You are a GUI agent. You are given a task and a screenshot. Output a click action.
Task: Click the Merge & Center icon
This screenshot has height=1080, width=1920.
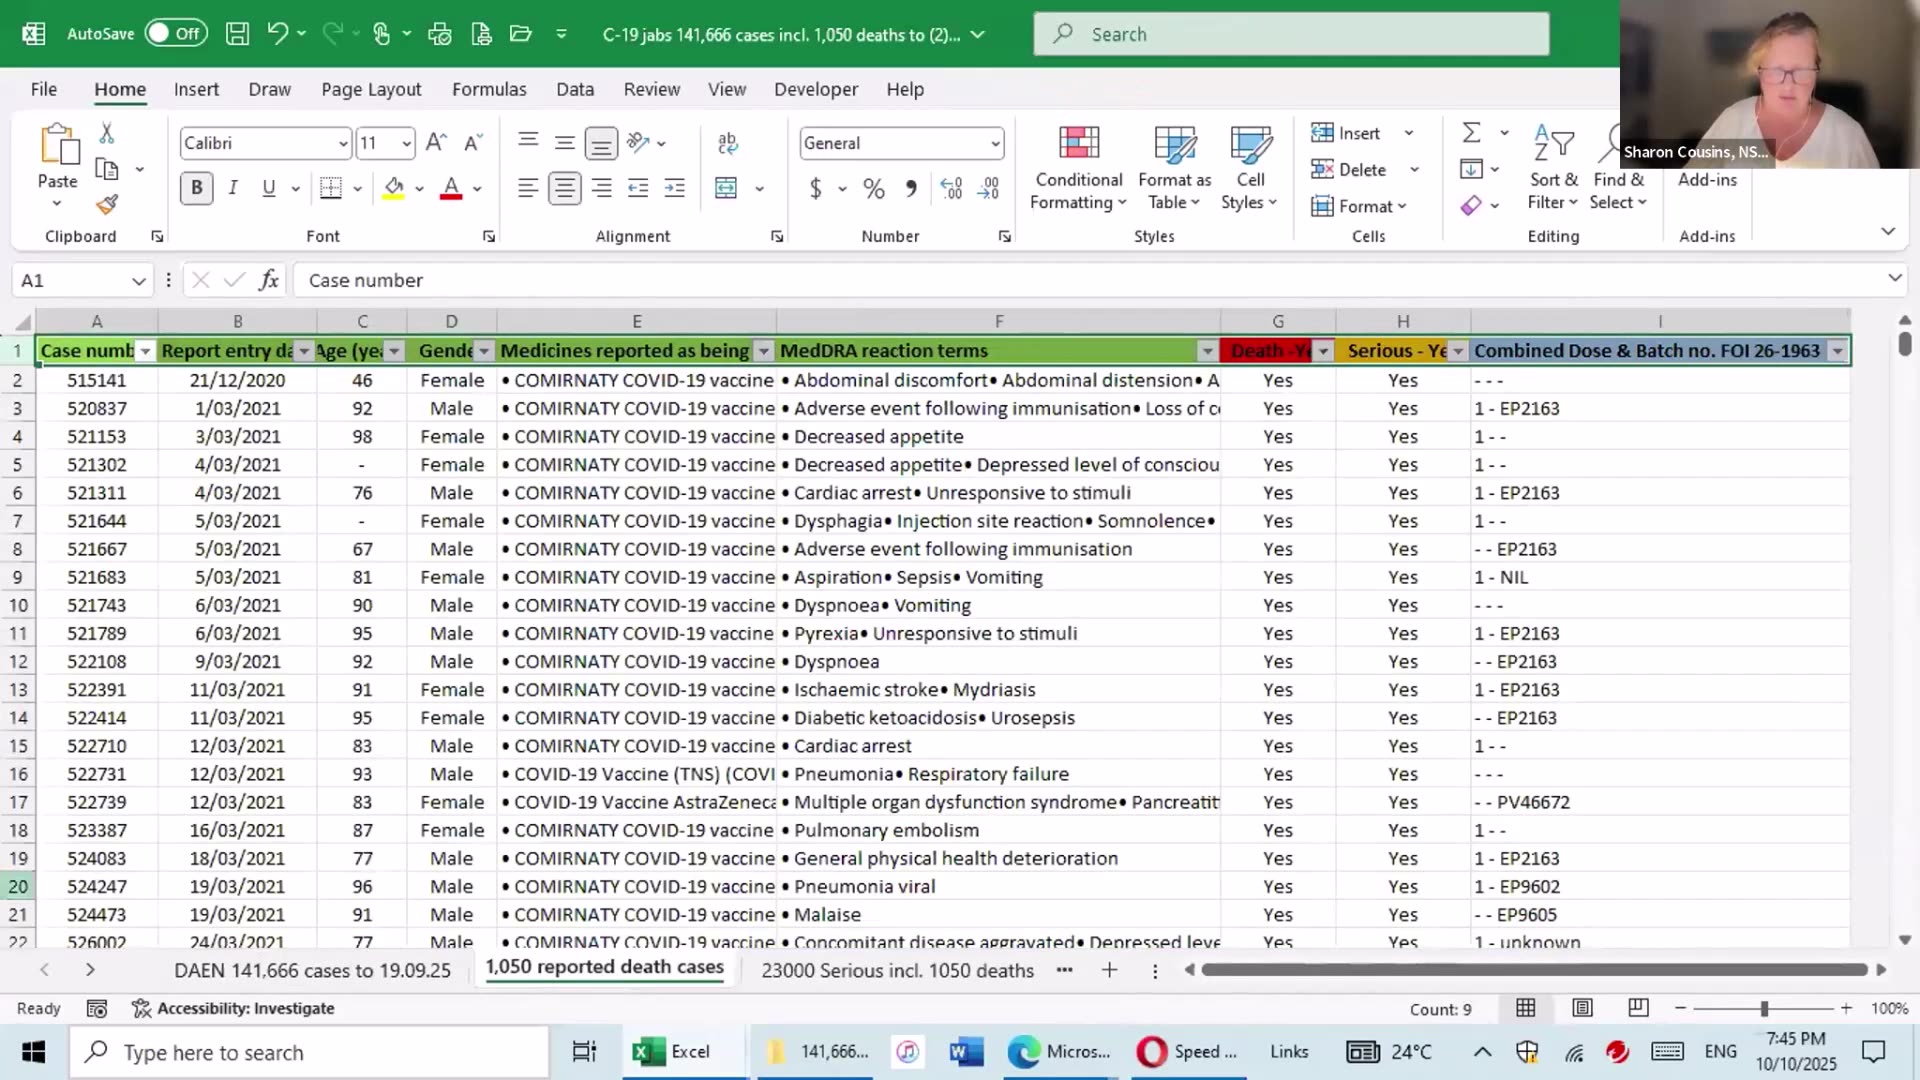coord(726,188)
